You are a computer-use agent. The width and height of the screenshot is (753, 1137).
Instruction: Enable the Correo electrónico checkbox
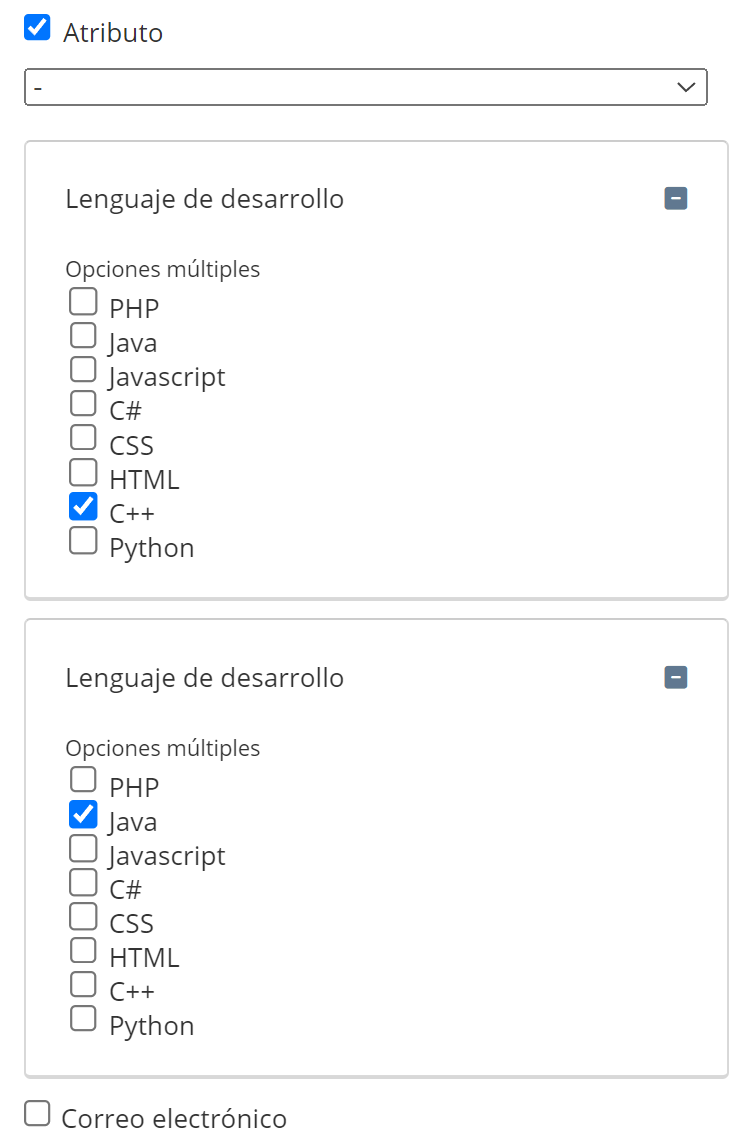click(x=37, y=1113)
